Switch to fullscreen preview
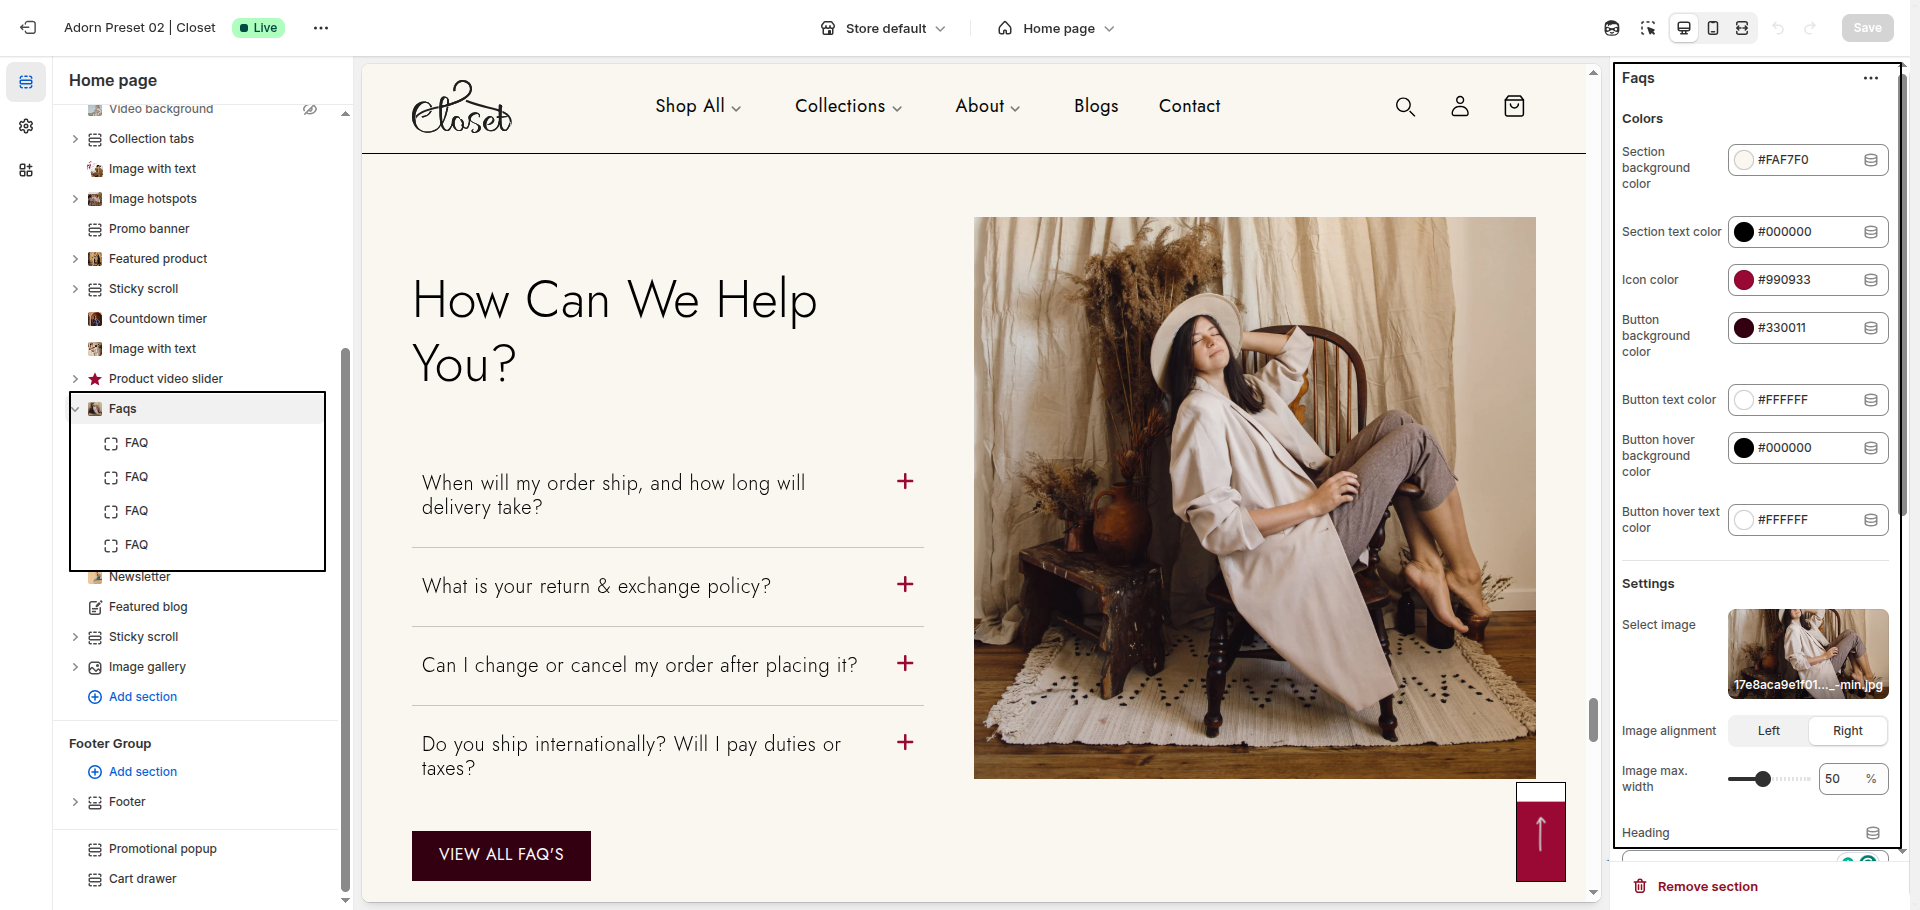This screenshot has width=1920, height=910. [1742, 28]
